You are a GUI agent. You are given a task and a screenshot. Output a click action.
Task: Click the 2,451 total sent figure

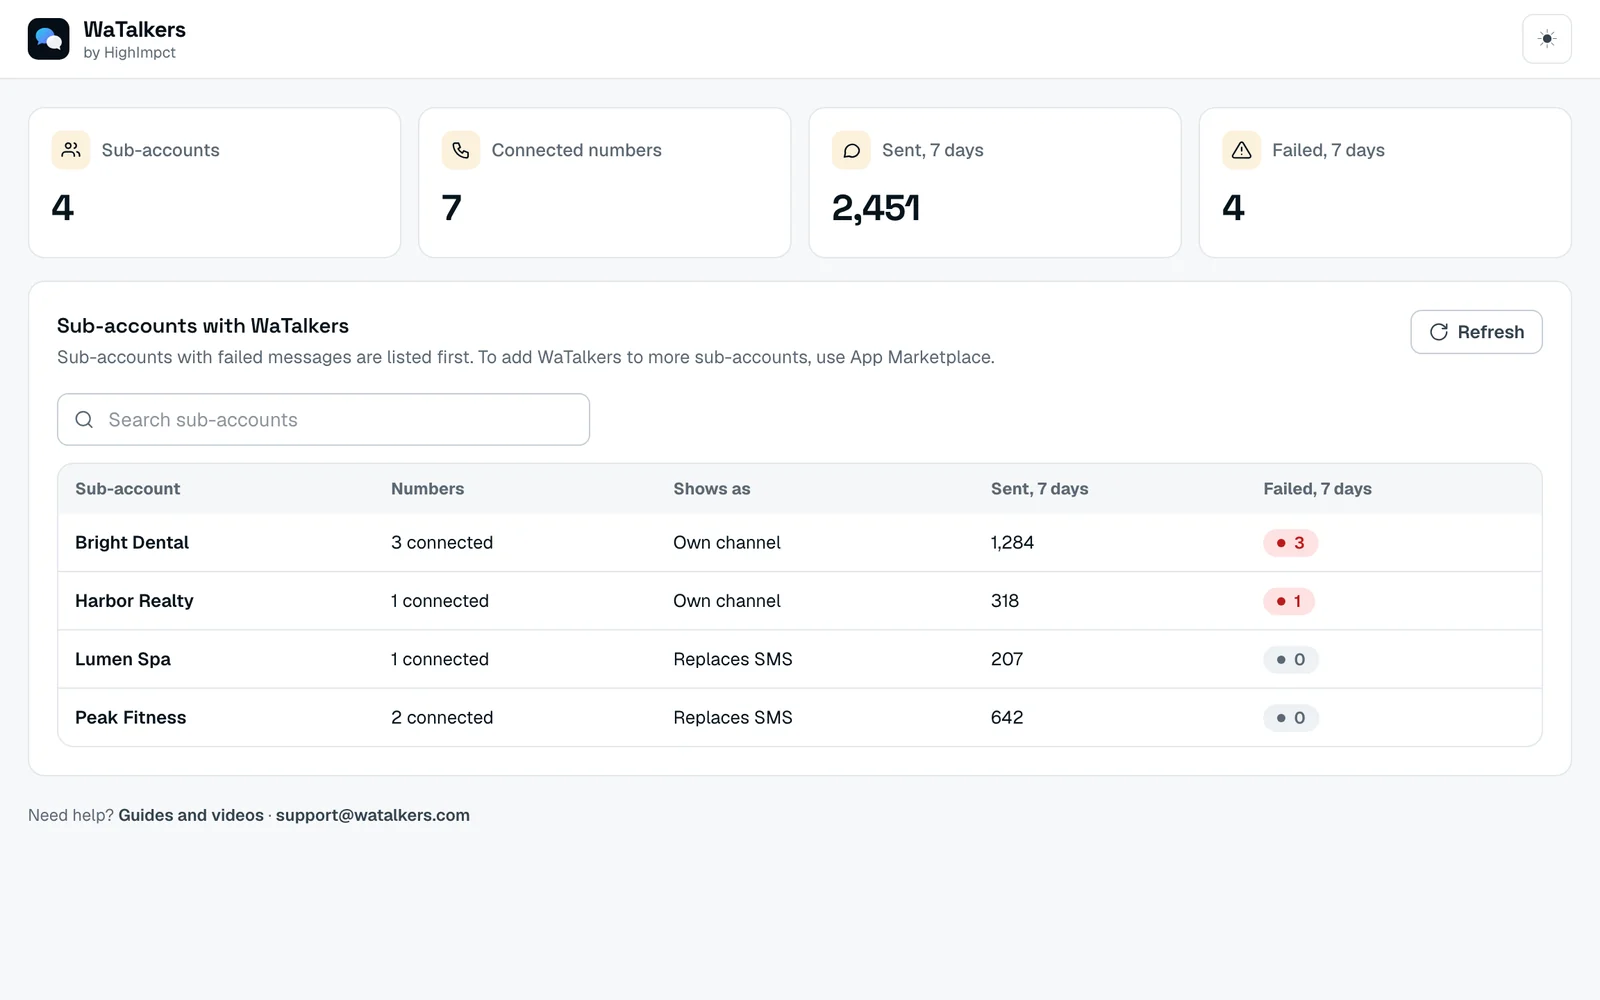click(876, 208)
